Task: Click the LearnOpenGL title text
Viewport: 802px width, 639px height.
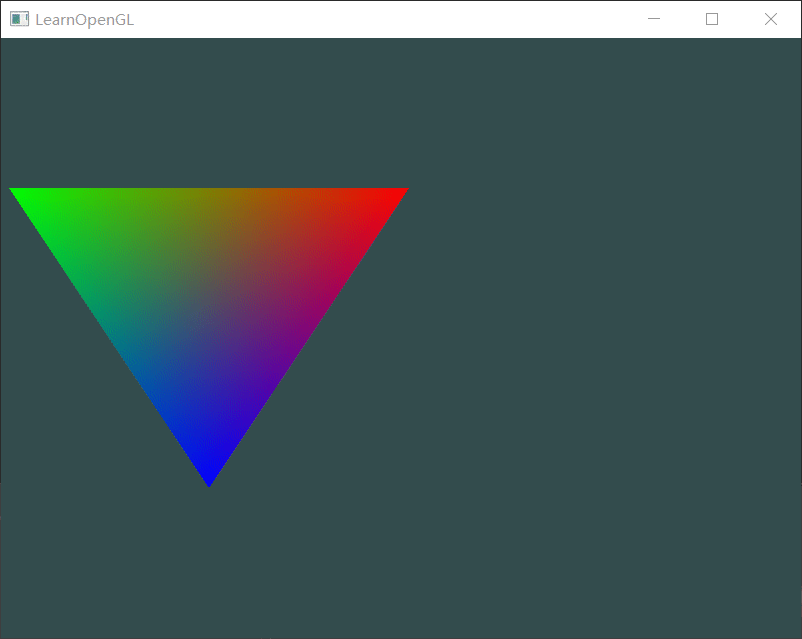Action: point(84,19)
